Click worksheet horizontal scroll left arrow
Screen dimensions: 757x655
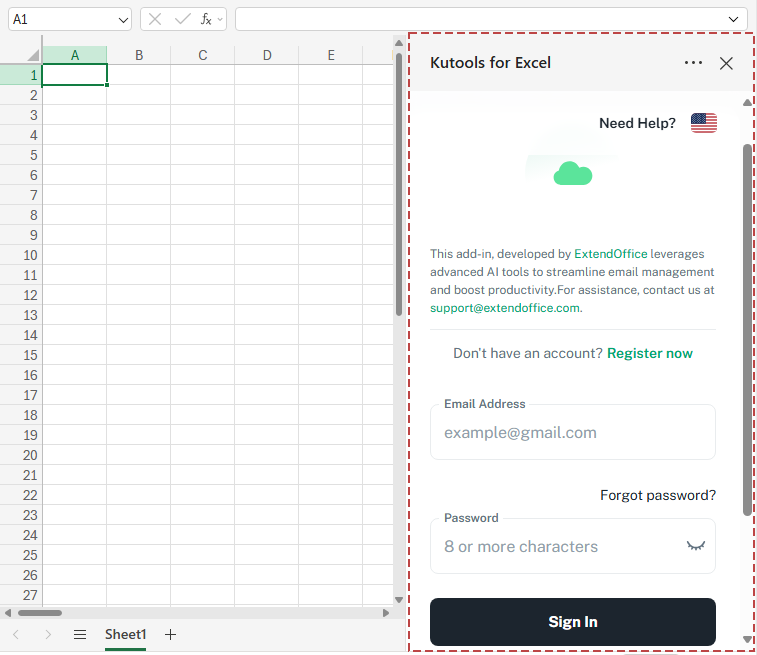[8, 613]
